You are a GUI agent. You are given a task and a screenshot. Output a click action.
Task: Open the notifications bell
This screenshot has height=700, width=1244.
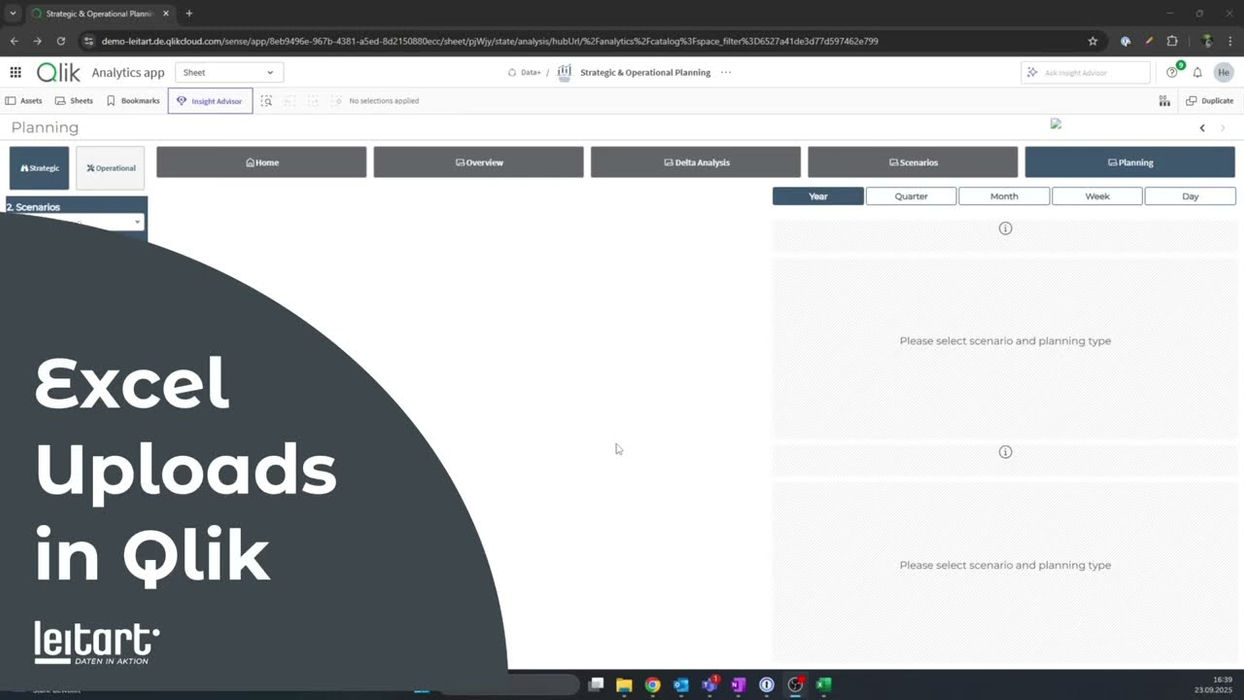click(1197, 72)
